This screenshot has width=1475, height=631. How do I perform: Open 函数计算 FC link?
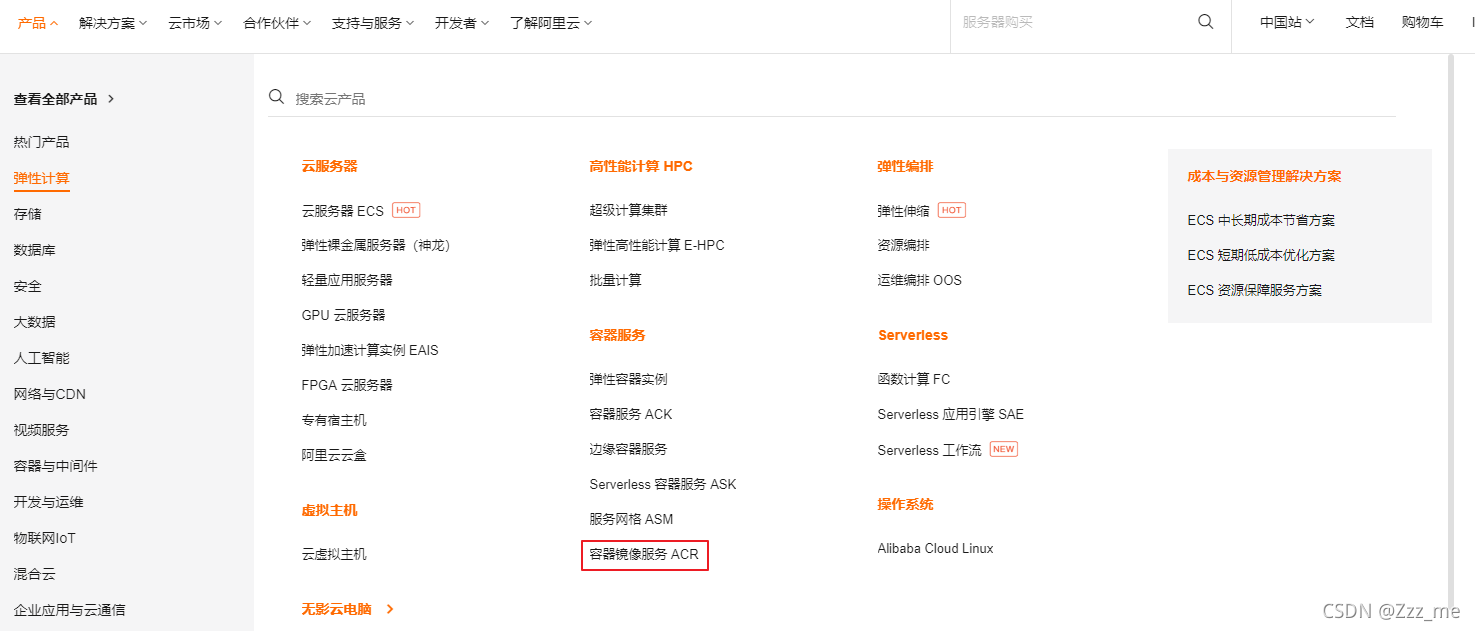click(914, 379)
